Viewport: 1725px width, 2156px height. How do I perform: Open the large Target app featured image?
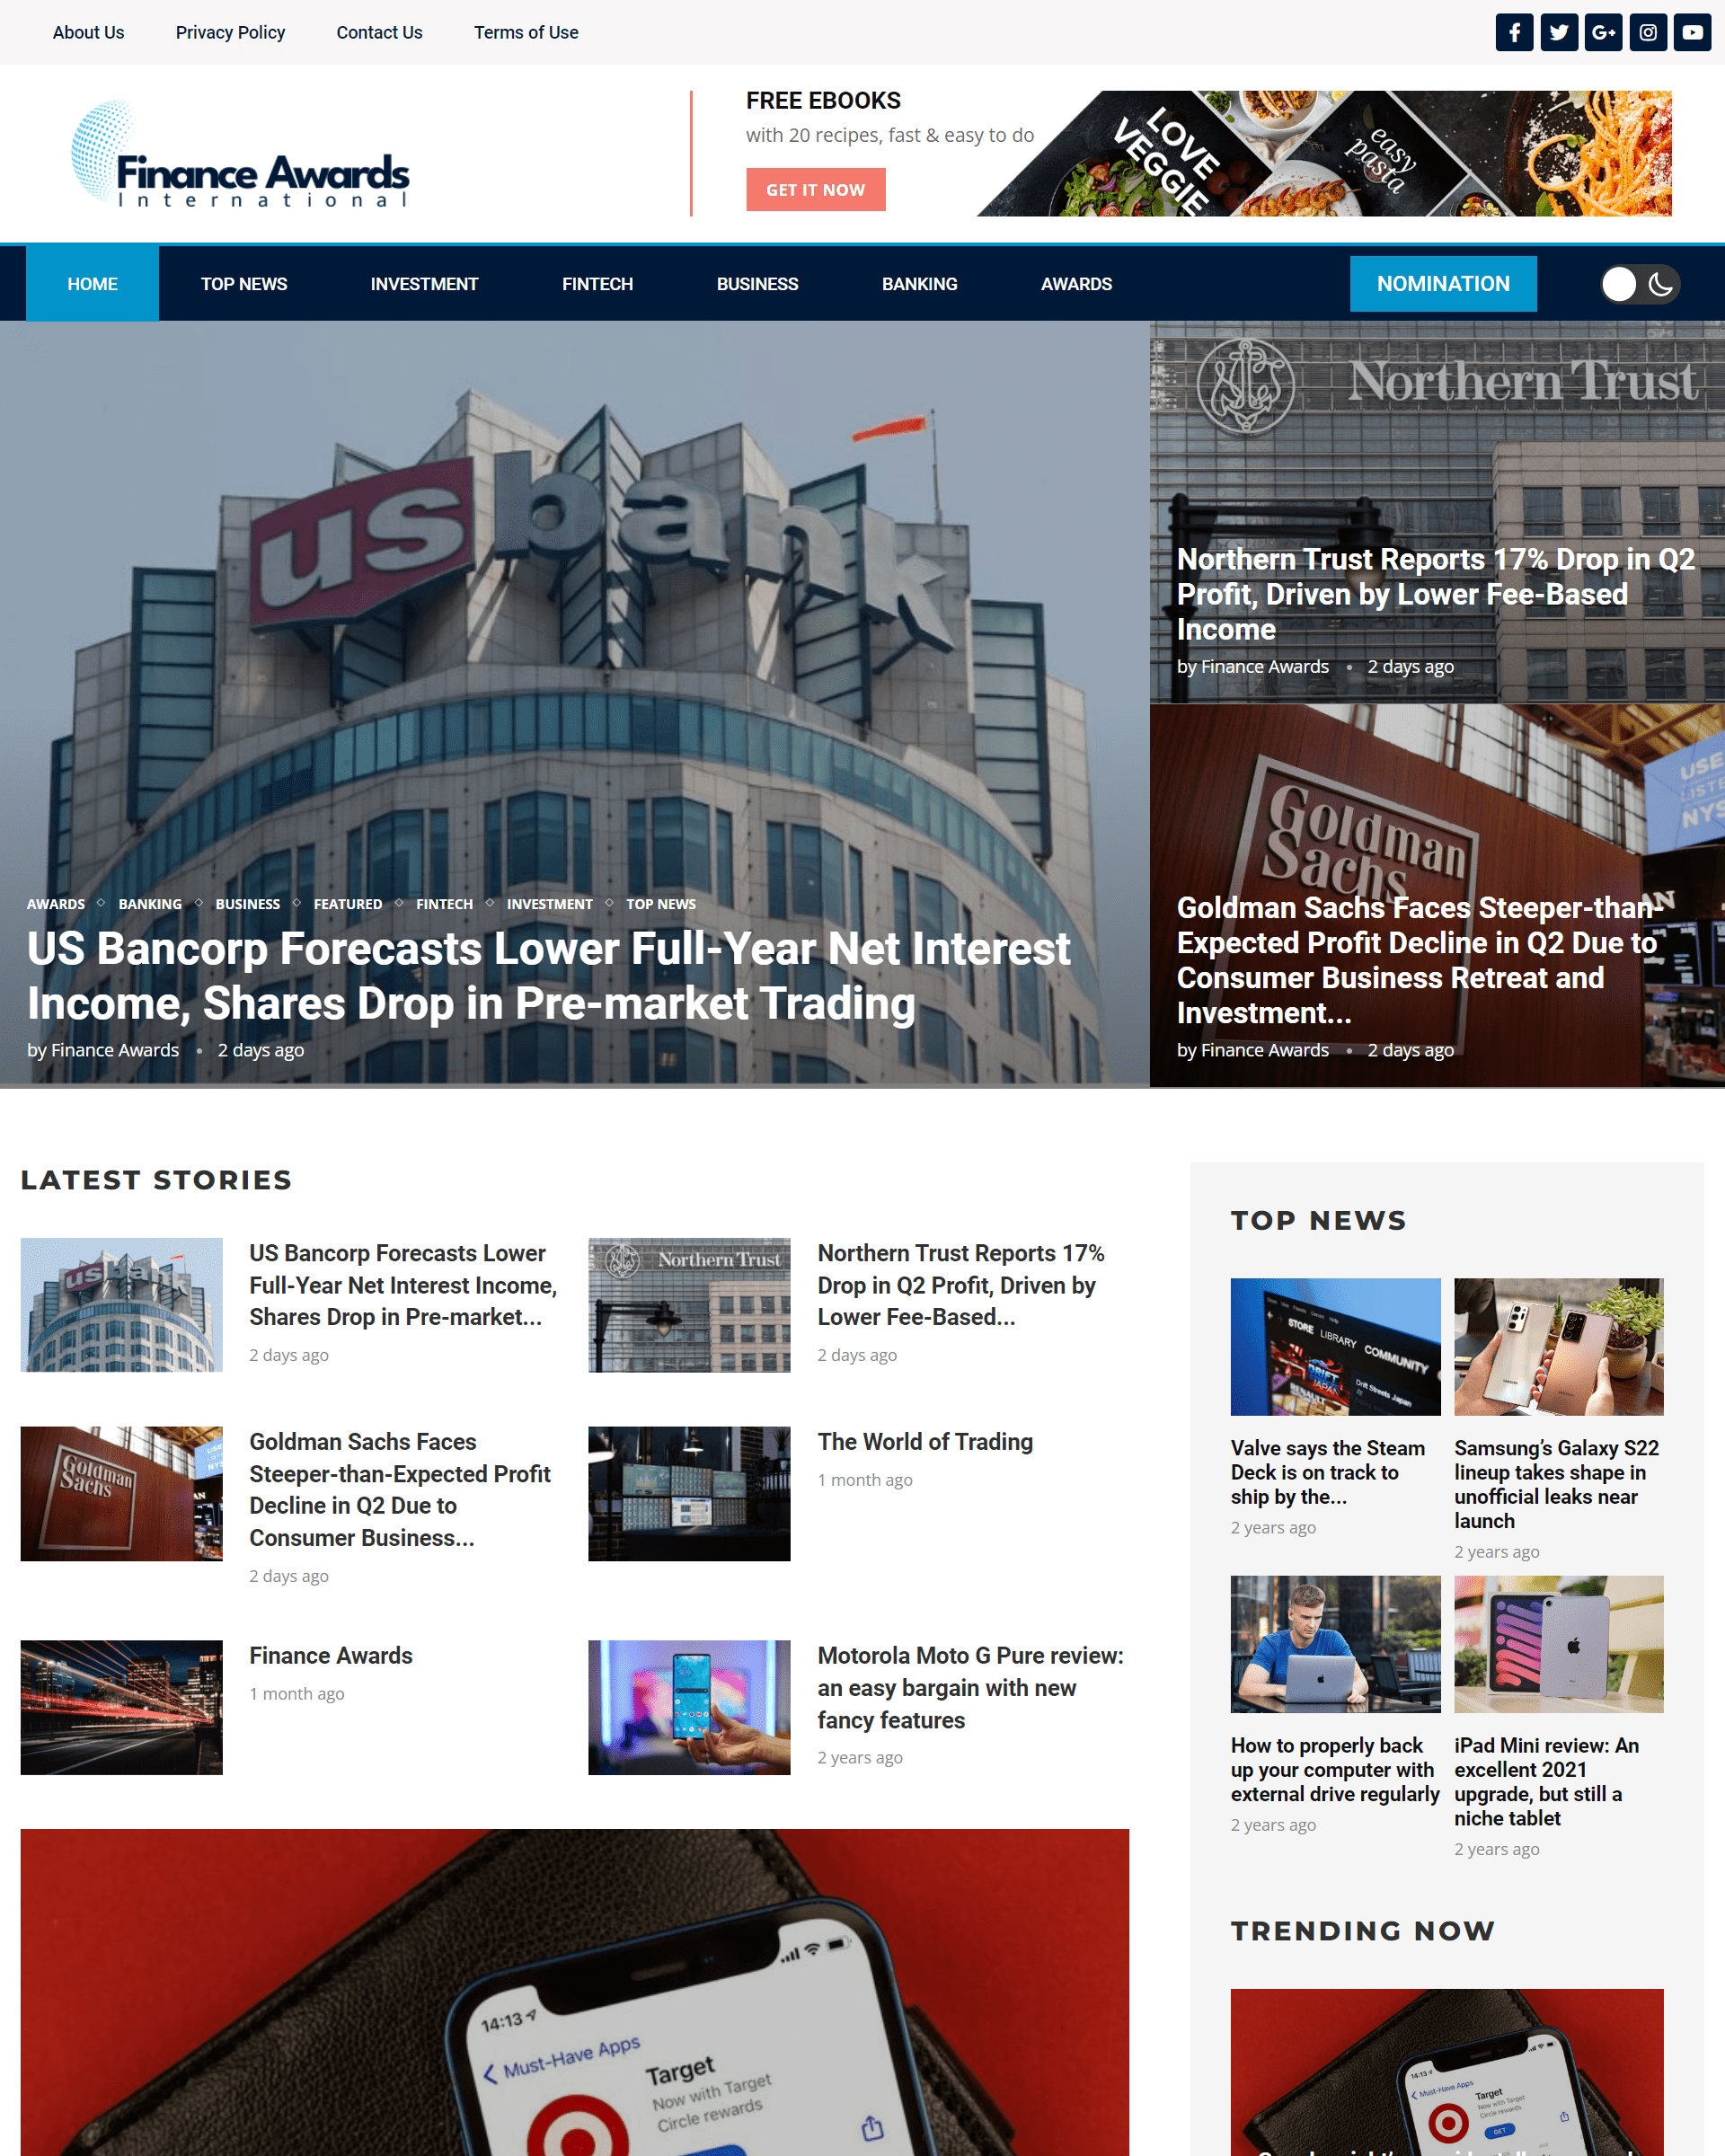click(575, 1992)
